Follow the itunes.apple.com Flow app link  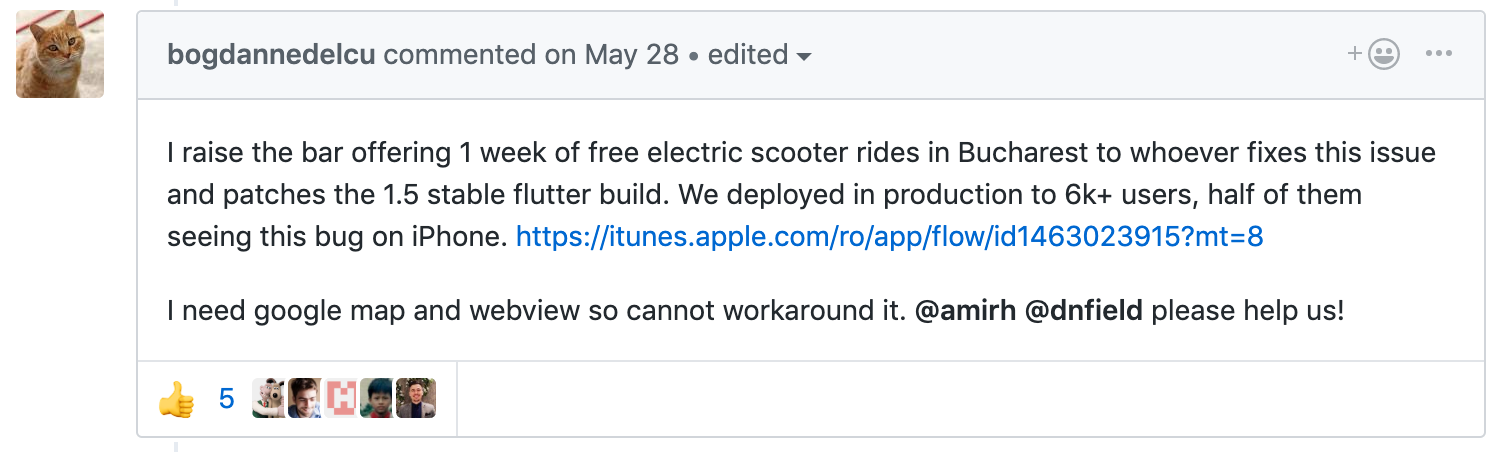(x=890, y=237)
